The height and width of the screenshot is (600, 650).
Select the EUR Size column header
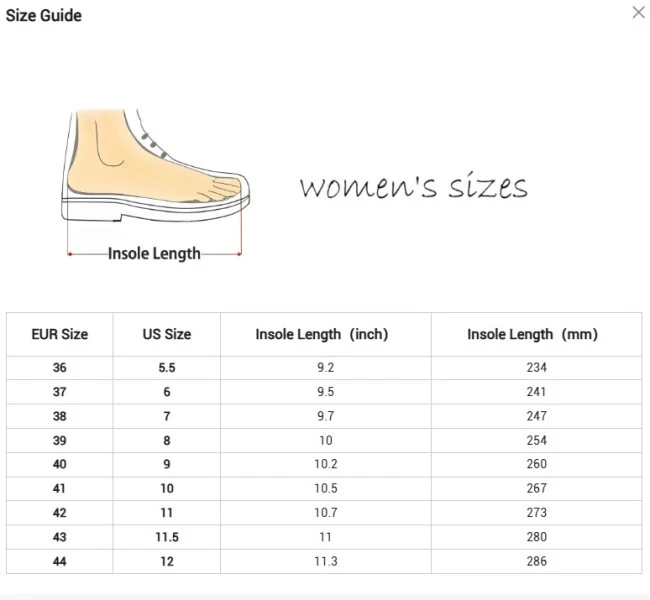tap(60, 334)
